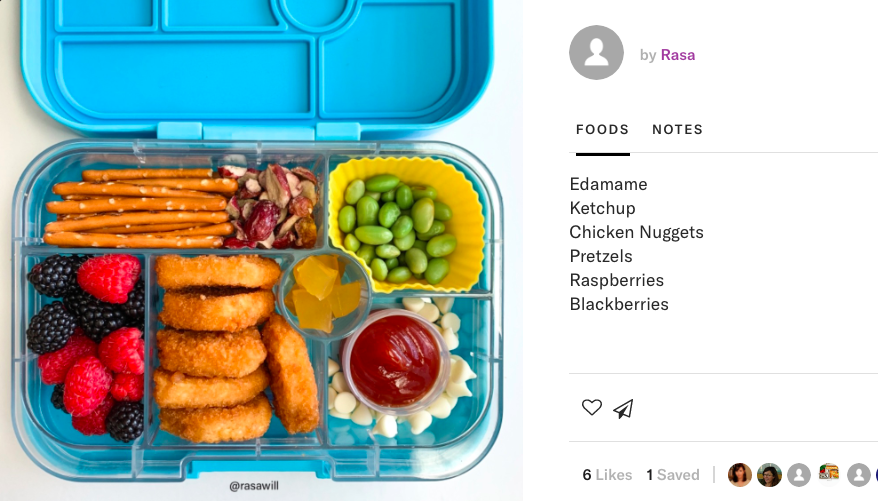View the 1 Saved count
Viewport: 878px width, 501px height.
[672, 475]
